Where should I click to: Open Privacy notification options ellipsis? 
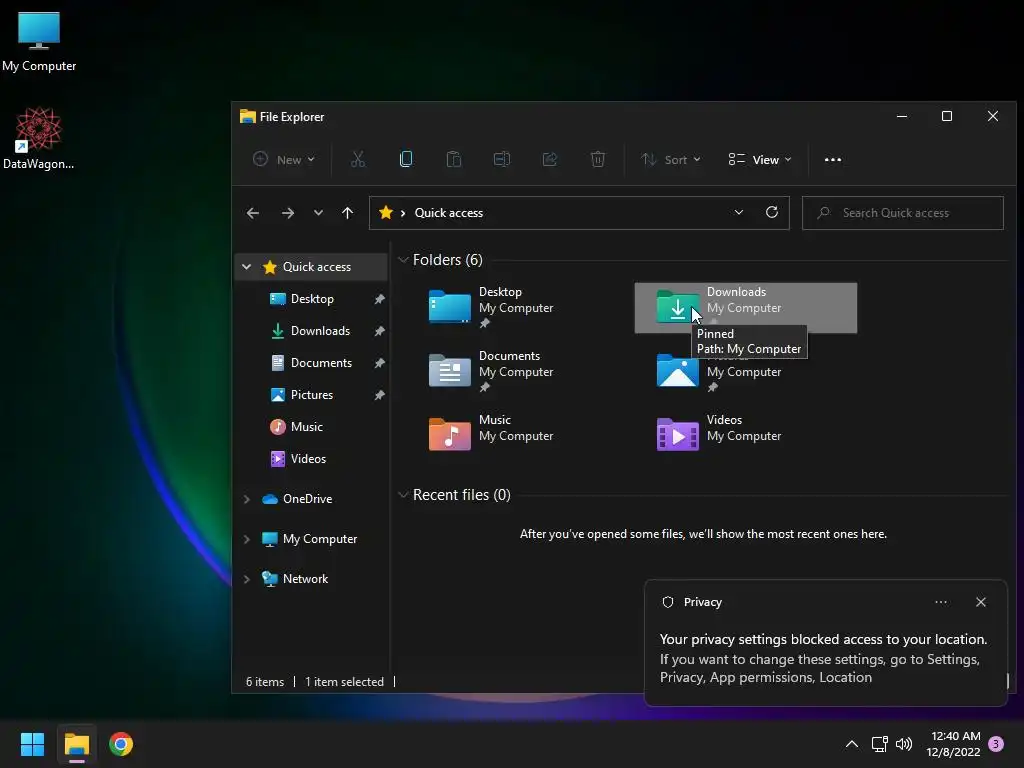(941, 602)
